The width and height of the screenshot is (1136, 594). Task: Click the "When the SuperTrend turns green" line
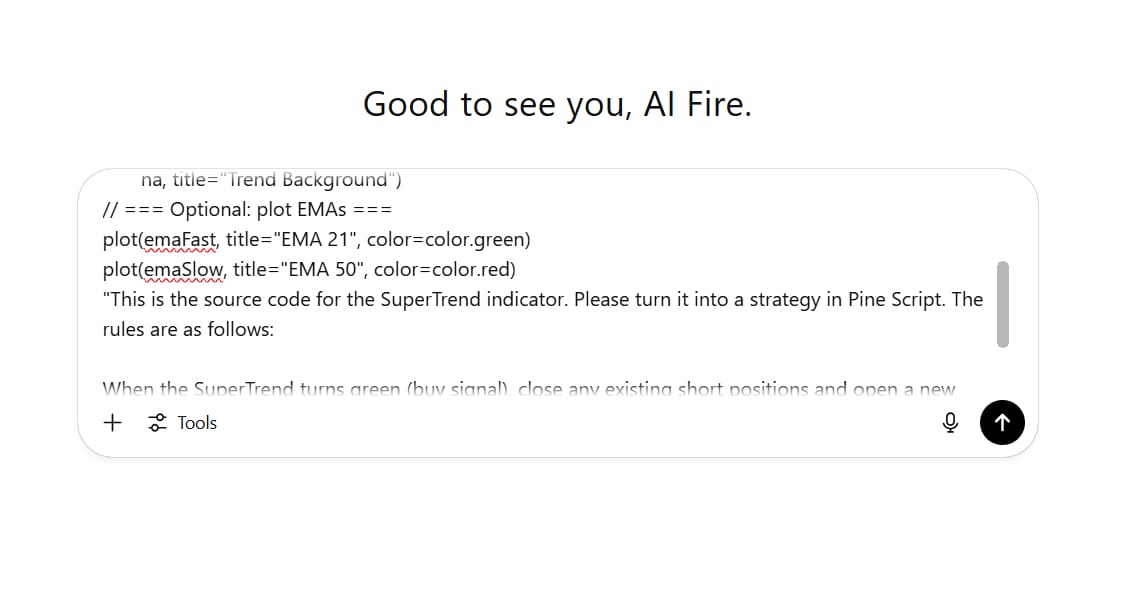click(x=529, y=389)
